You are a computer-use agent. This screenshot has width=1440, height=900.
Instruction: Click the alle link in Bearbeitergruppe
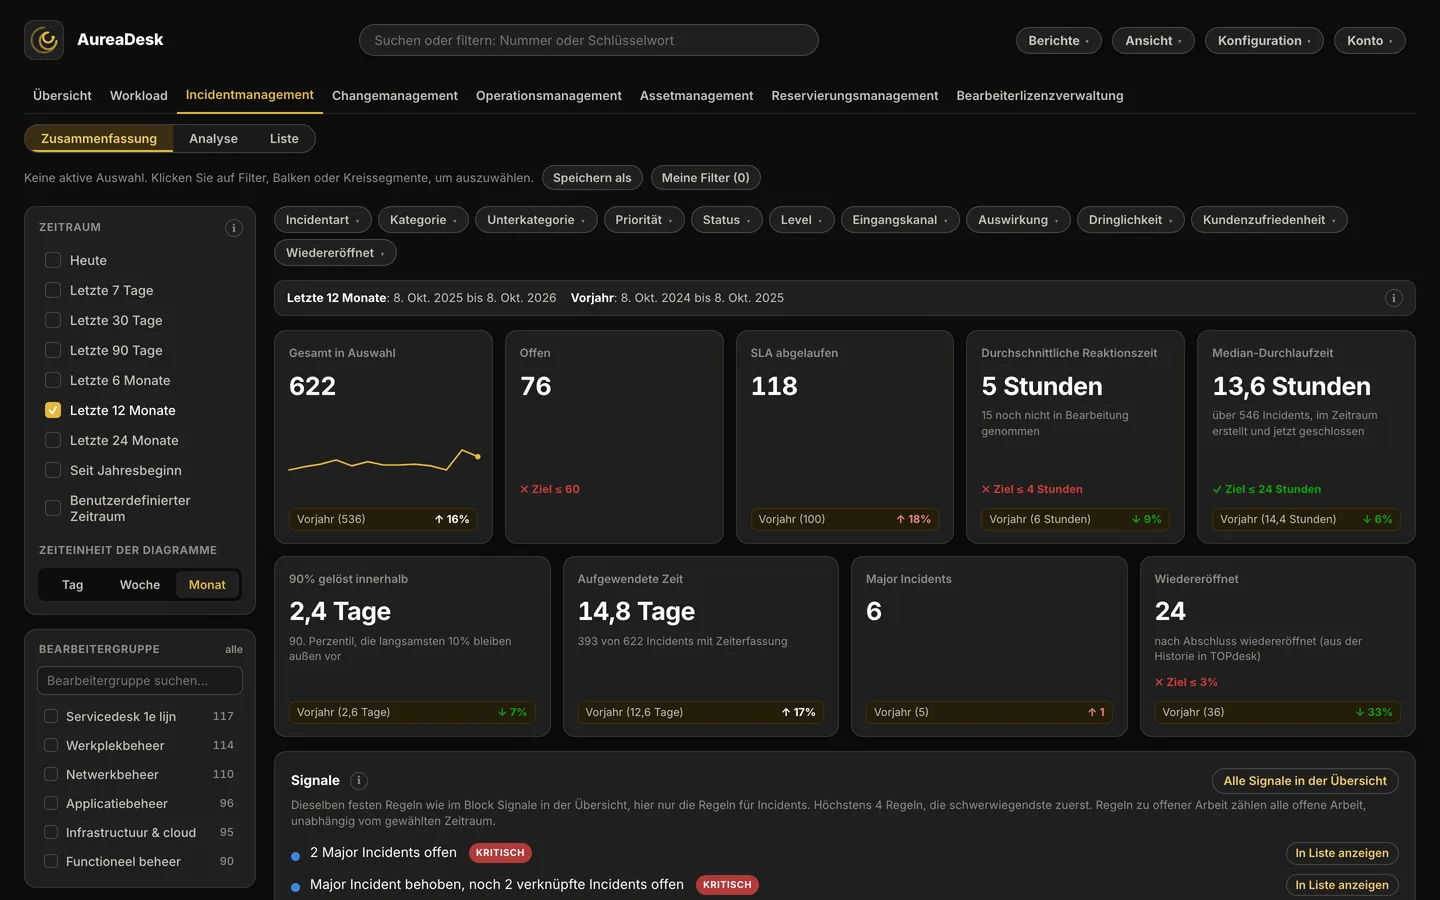[234, 650]
